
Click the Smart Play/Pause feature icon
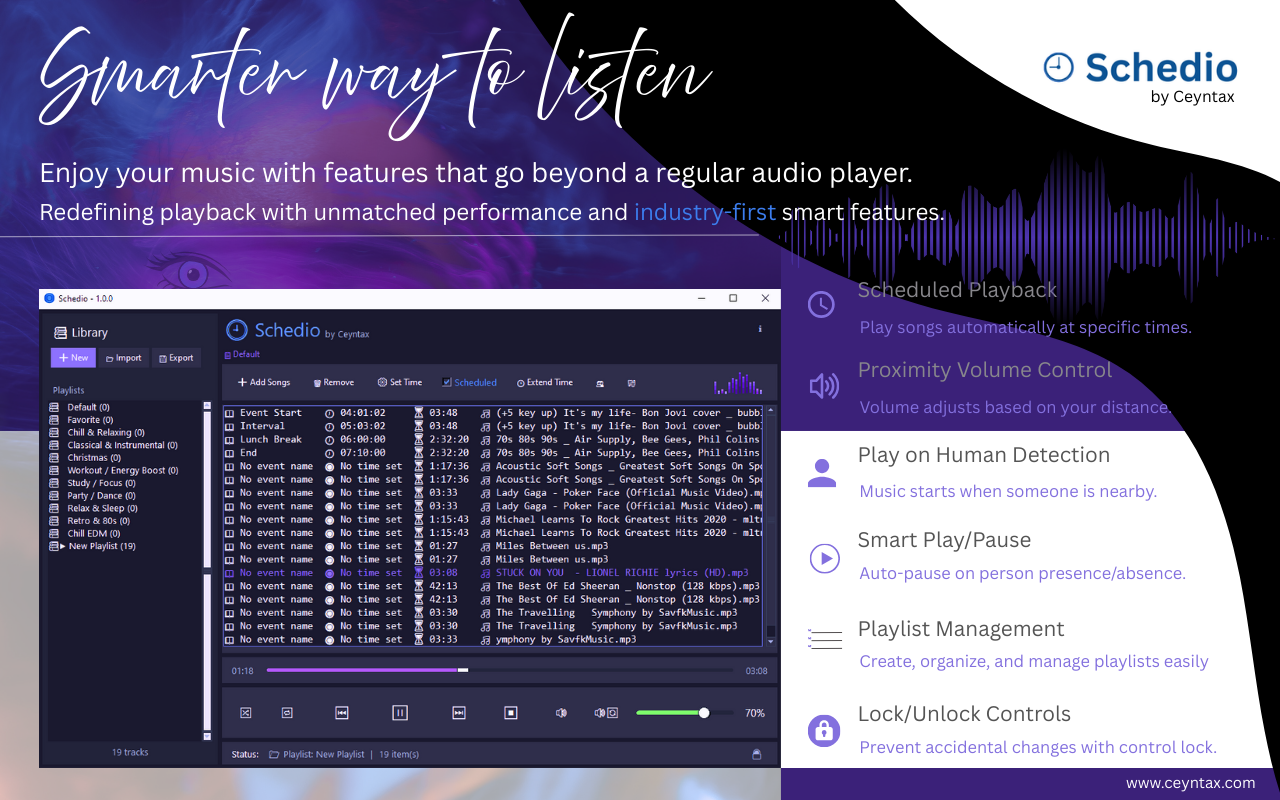click(824, 558)
